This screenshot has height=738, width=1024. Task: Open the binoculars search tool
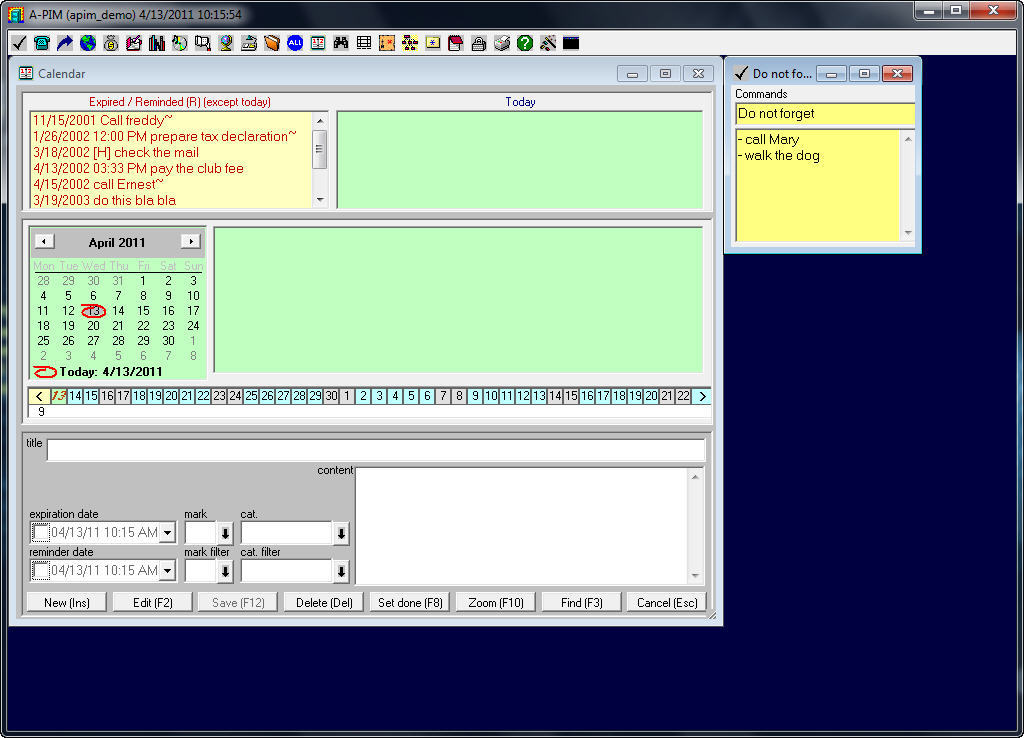(342, 43)
